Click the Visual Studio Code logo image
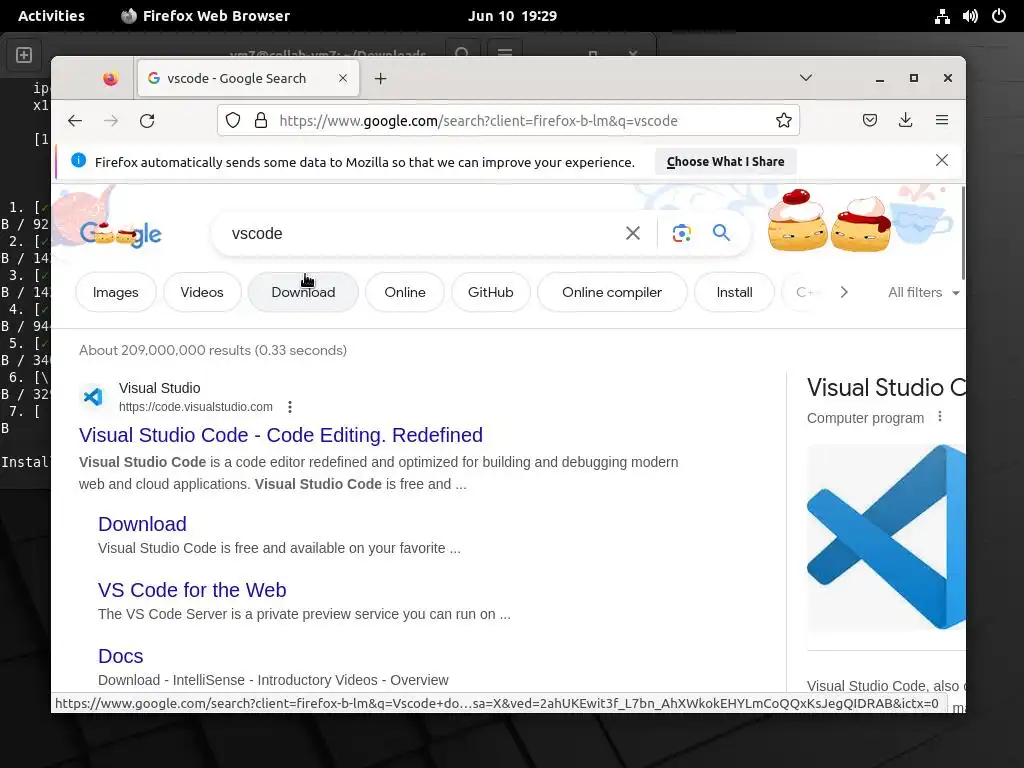Image resolution: width=1024 pixels, height=768 pixels. coord(886,537)
